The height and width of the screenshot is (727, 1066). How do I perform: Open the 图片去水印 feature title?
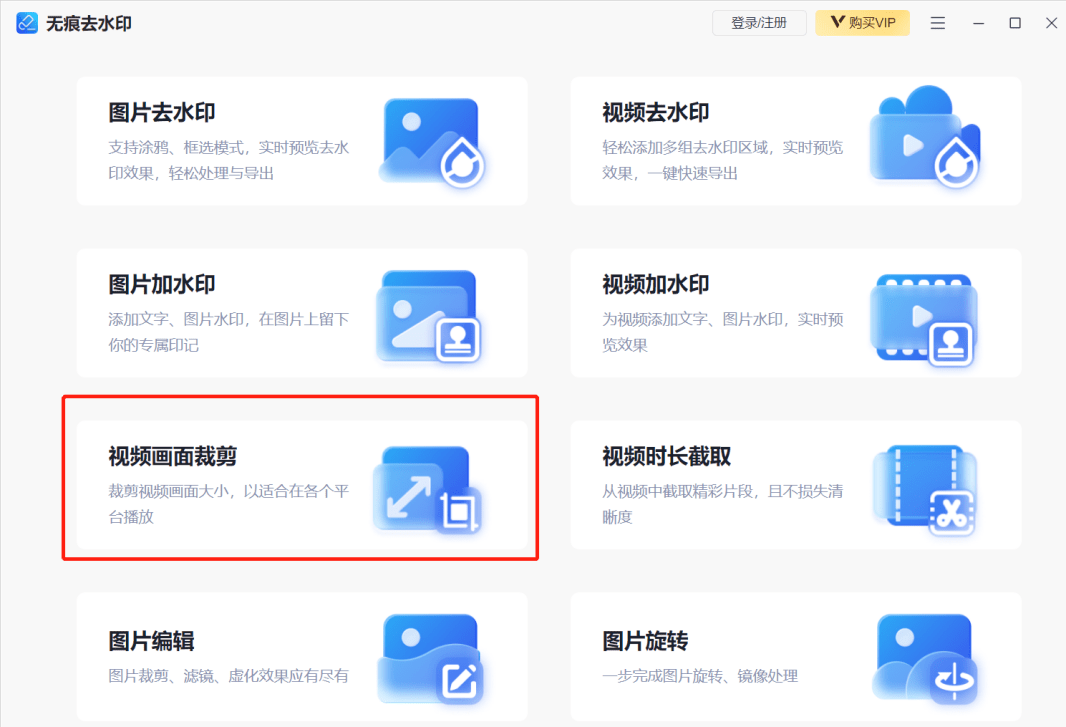pyautogui.click(x=162, y=113)
